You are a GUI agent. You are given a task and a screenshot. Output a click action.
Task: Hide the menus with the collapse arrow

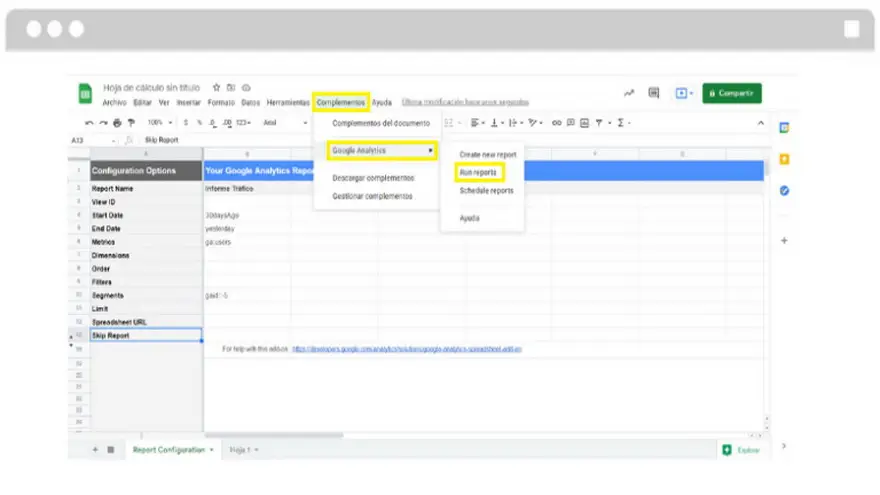(x=760, y=122)
